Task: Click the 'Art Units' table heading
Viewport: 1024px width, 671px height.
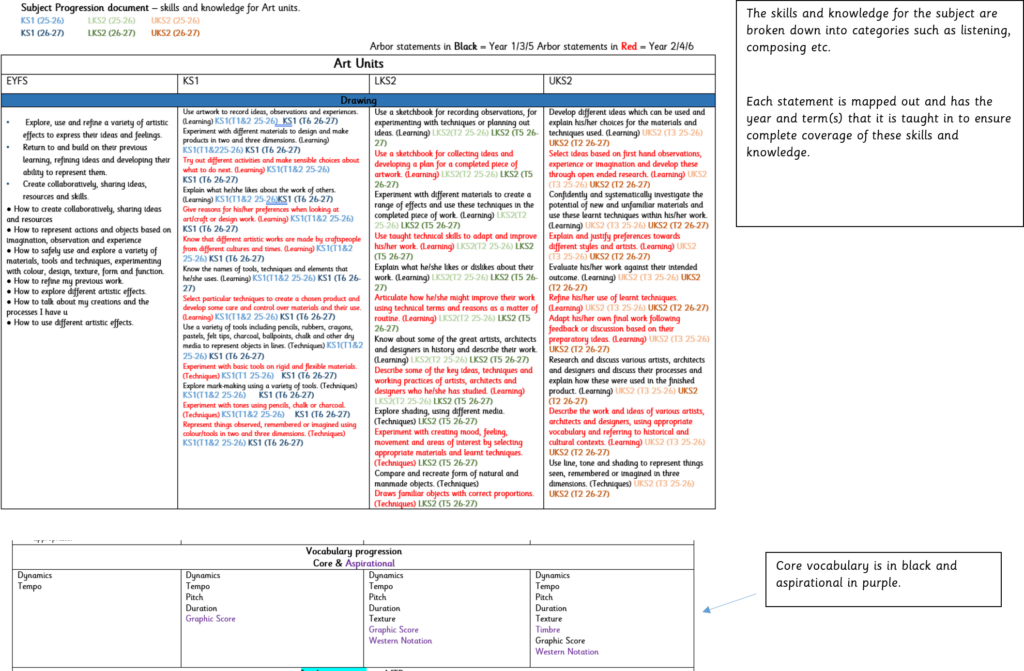Action: point(358,63)
